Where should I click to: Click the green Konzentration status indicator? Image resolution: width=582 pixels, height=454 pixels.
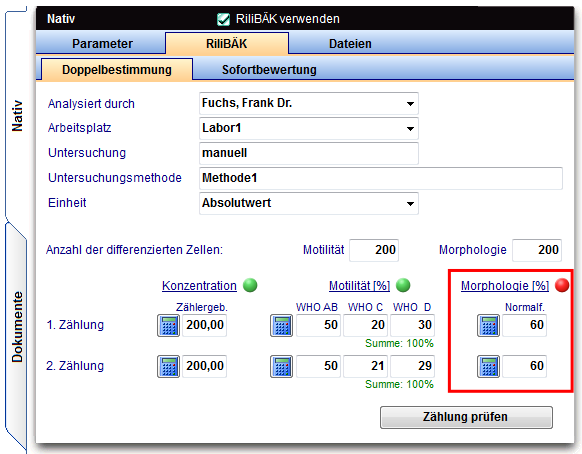point(250,285)
